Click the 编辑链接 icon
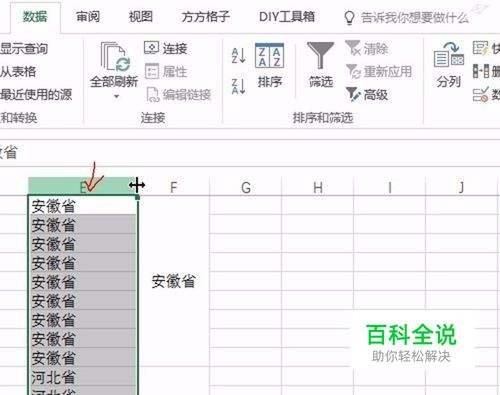500x395 pixels. (153, 95)
